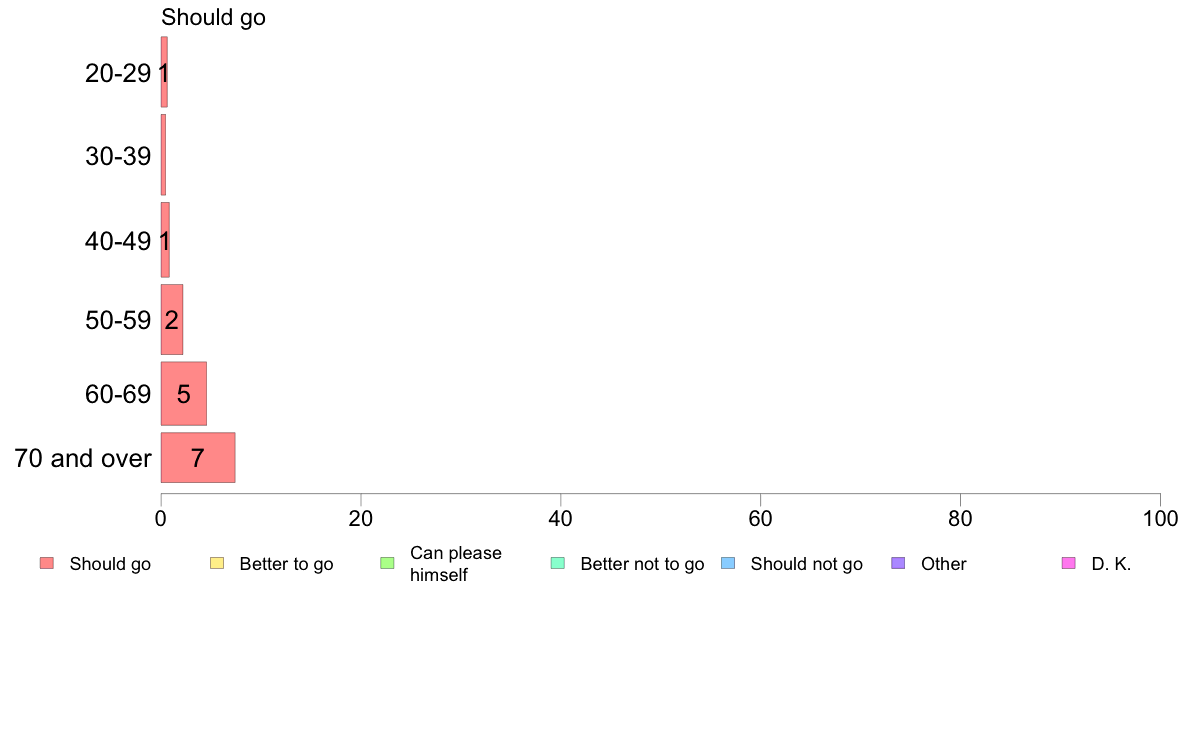Click the 70 and over axis label
Image resolution: width=1188 pixels, height=736 pixels.
pyautogui.click(x=83, y=459)
